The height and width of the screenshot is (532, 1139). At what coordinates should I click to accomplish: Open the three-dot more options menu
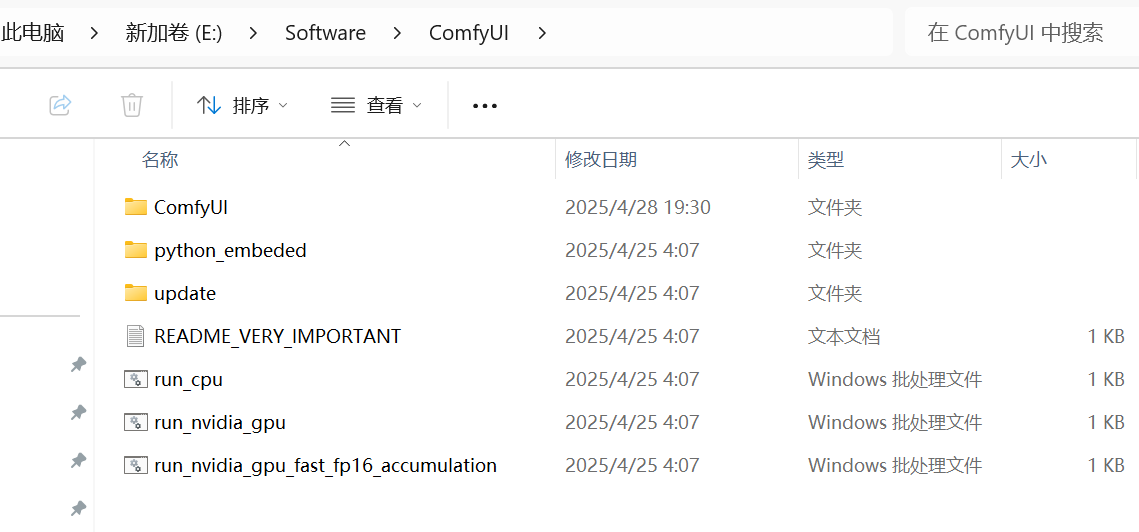[485, 106]
